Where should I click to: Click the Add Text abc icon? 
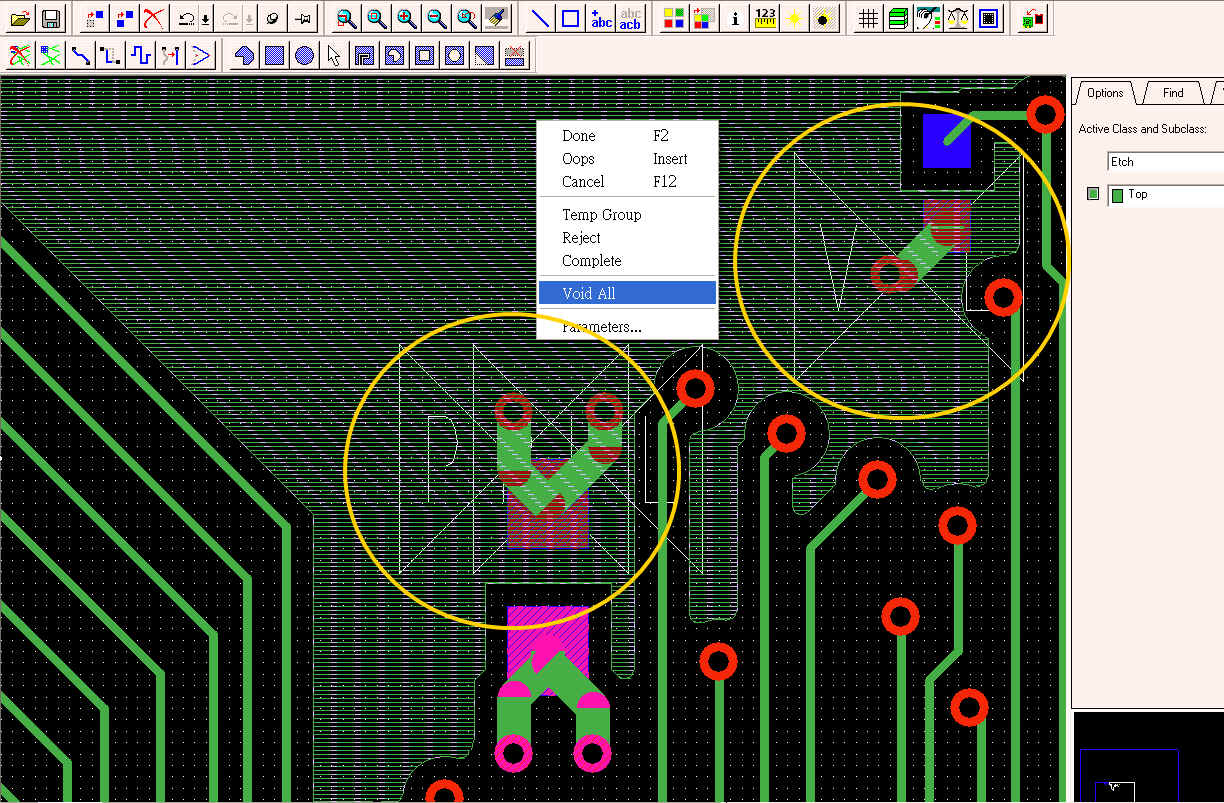coord(601,18)
